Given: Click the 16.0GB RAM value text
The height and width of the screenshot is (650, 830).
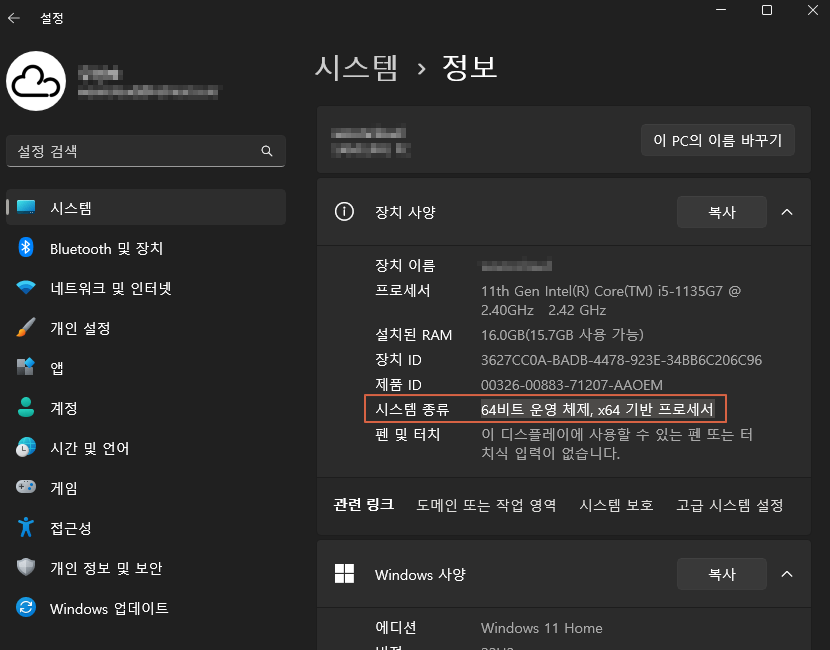Looking at the screenshot, I should tap(562, 335).
